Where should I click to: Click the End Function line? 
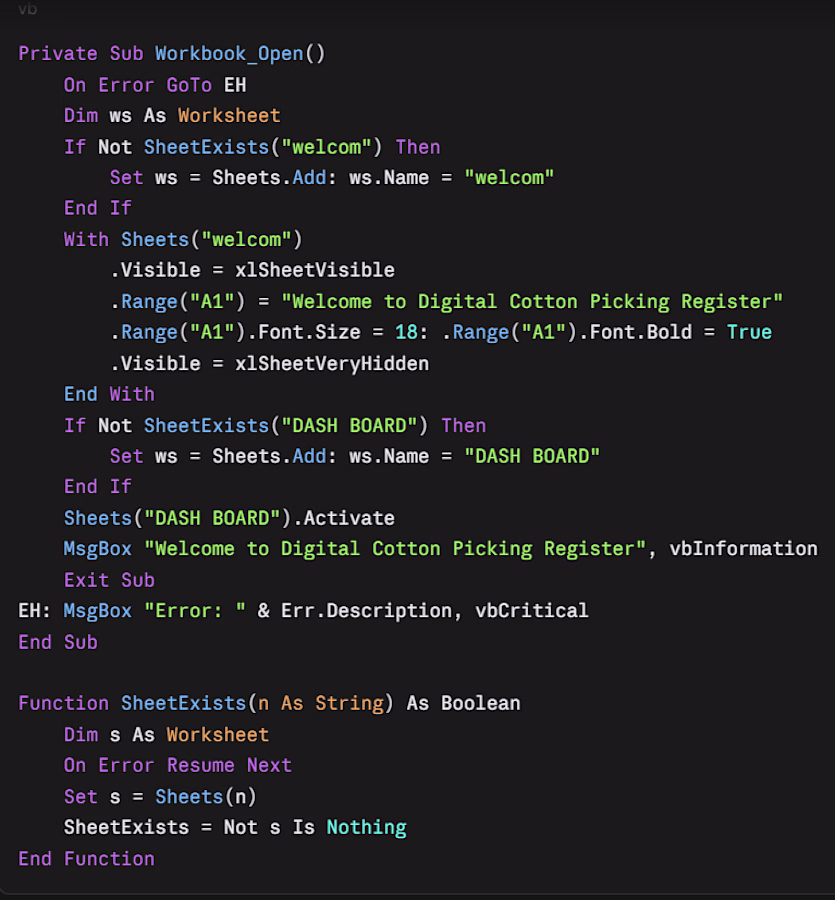(x=86, y=859)
